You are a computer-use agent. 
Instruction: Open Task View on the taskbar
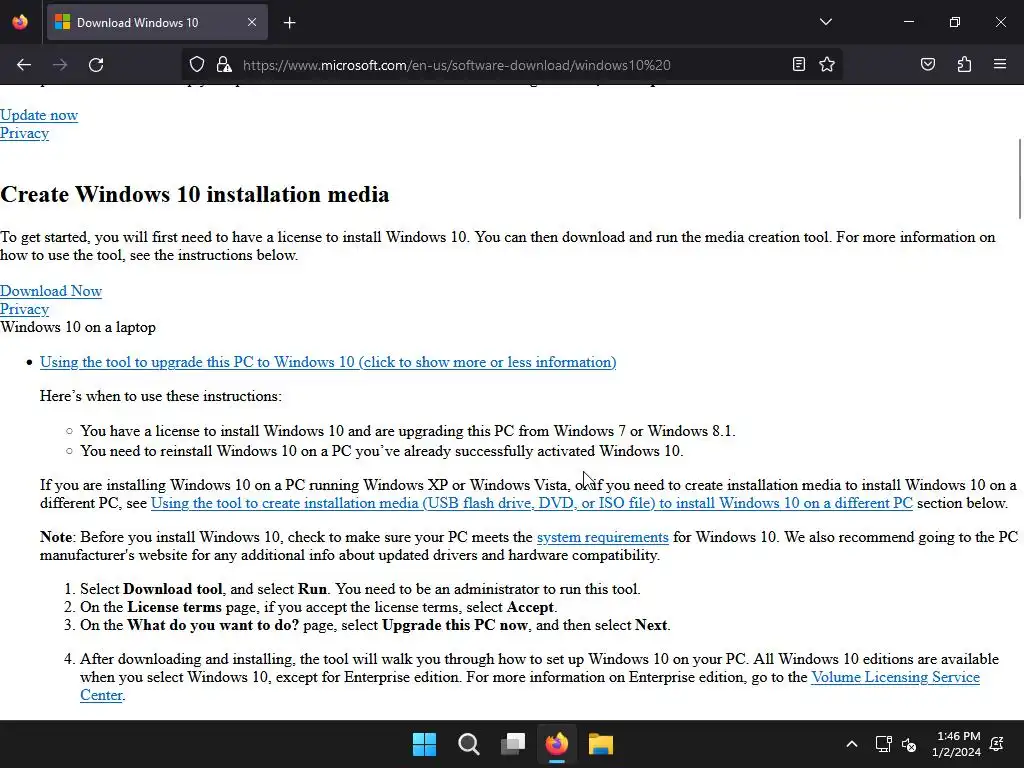point(513,744)
